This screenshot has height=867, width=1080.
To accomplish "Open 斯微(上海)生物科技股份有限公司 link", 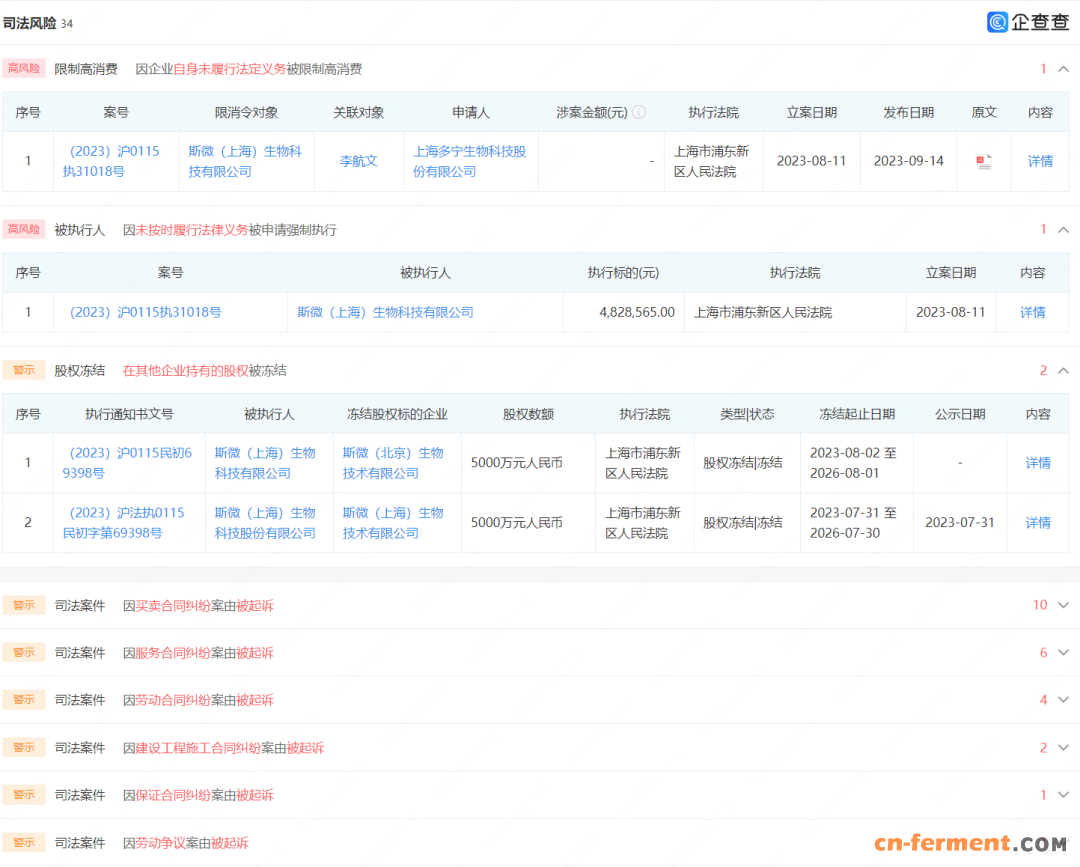I will [265, 523].
